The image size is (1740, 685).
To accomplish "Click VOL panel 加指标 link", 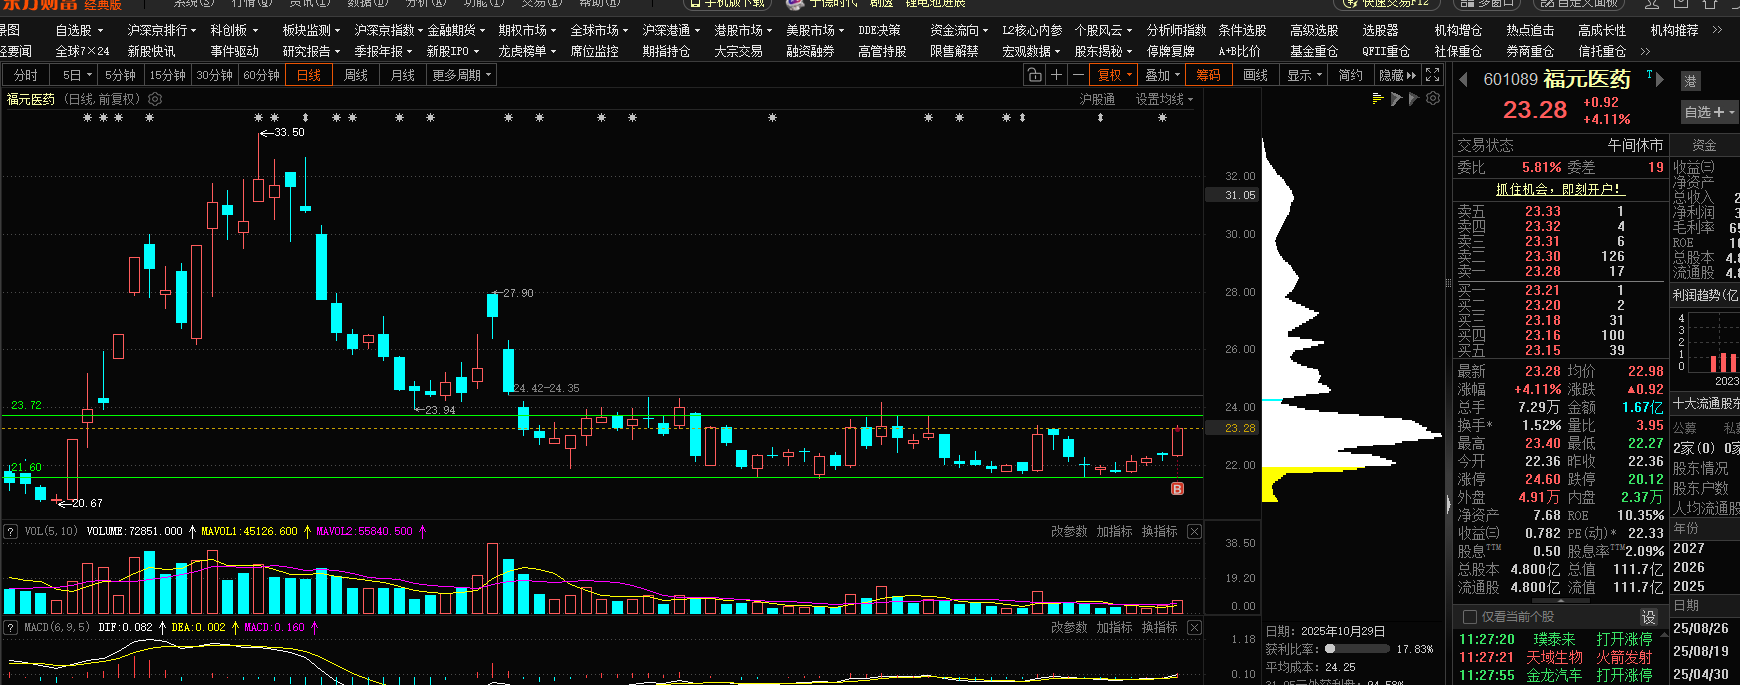I will coord(1114,531).
